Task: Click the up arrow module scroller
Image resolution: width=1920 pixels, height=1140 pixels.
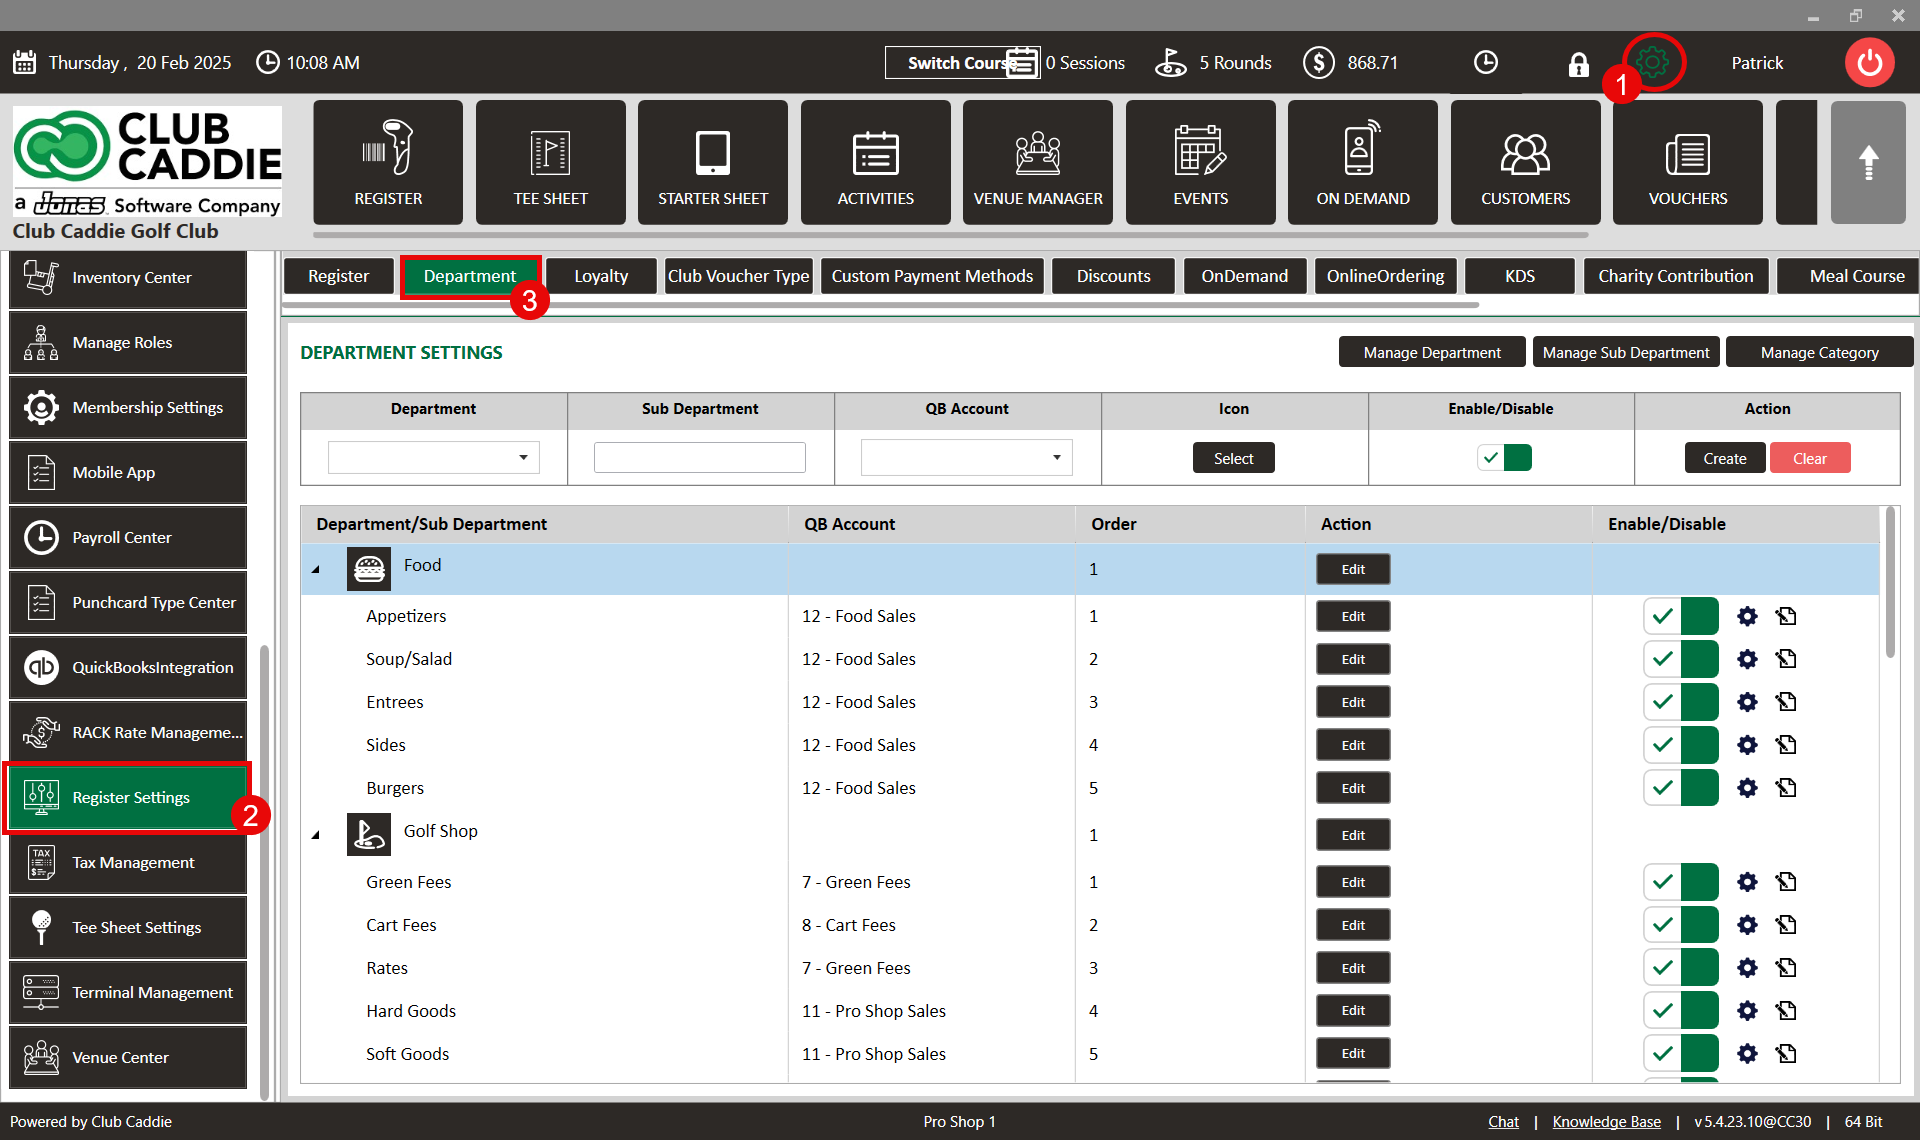Action: click(1868, 162)
